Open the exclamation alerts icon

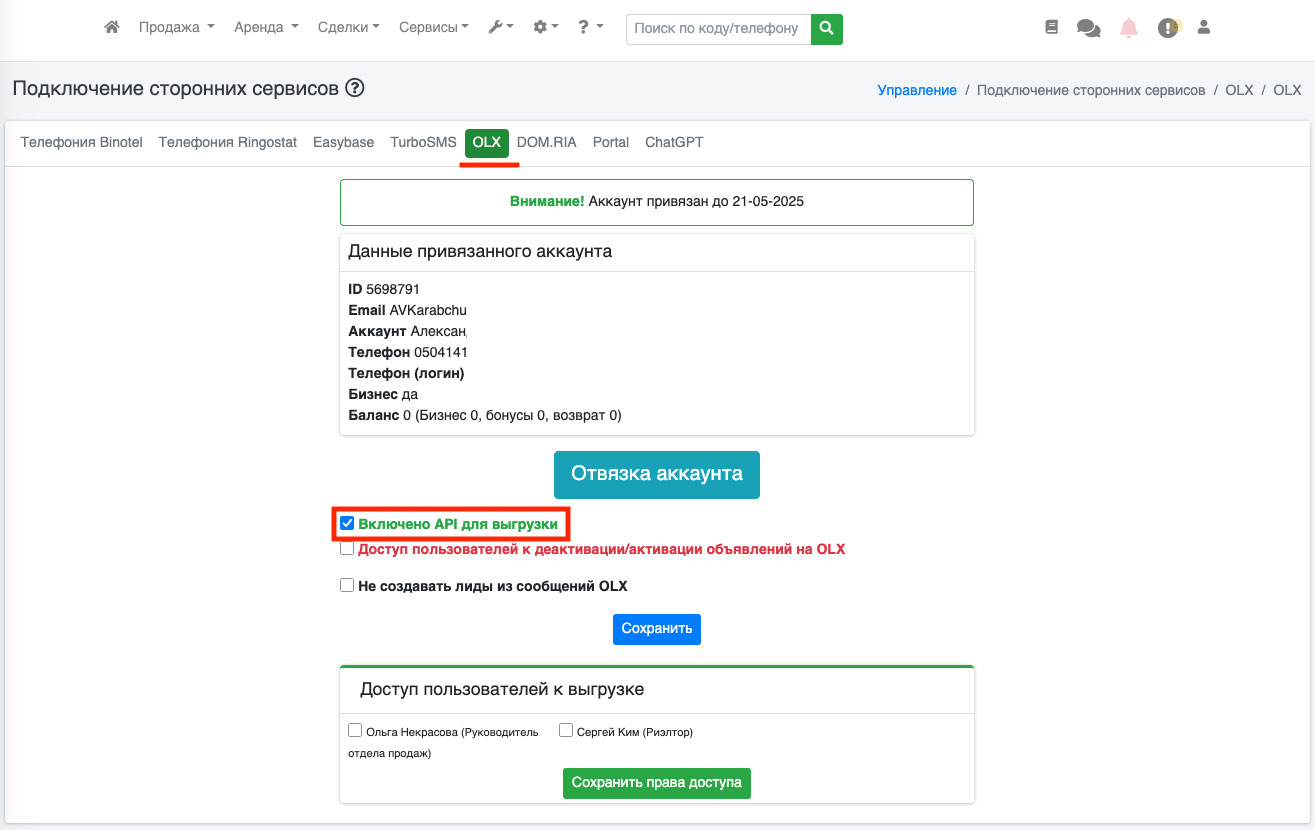[x=1168, y=28]
